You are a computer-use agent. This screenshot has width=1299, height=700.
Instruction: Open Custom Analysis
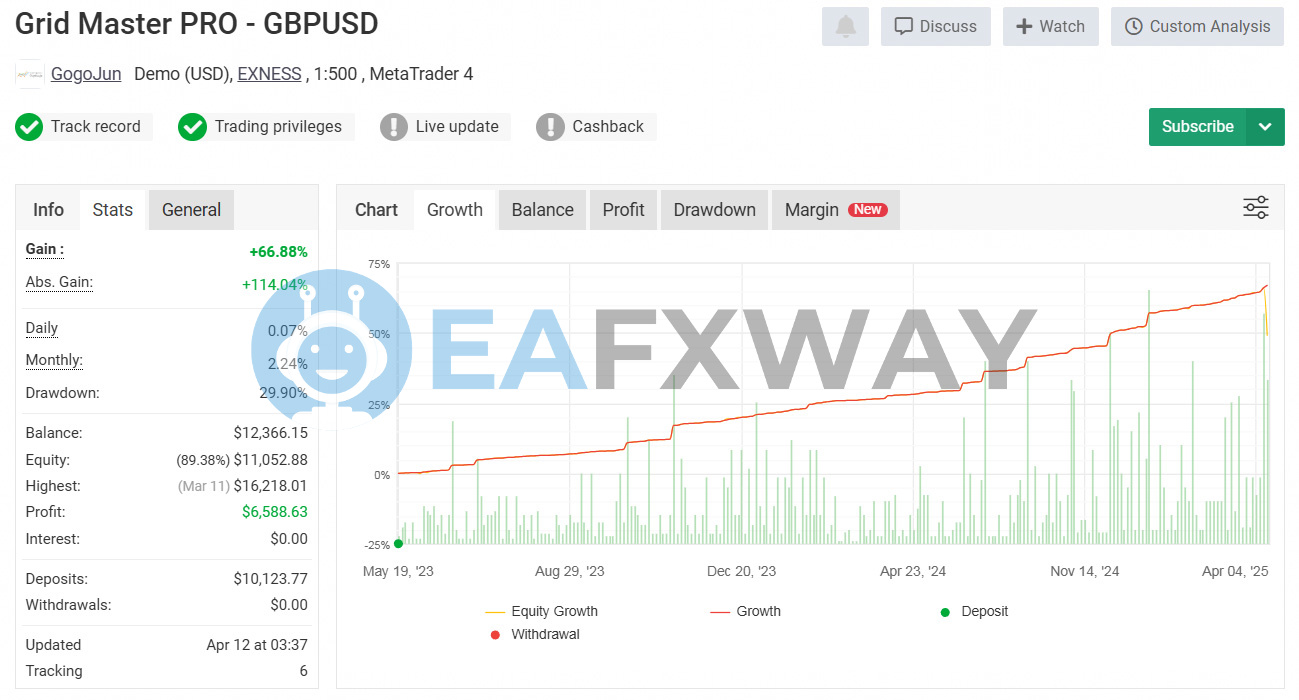pyautogui.click(x=1197, y=26)
